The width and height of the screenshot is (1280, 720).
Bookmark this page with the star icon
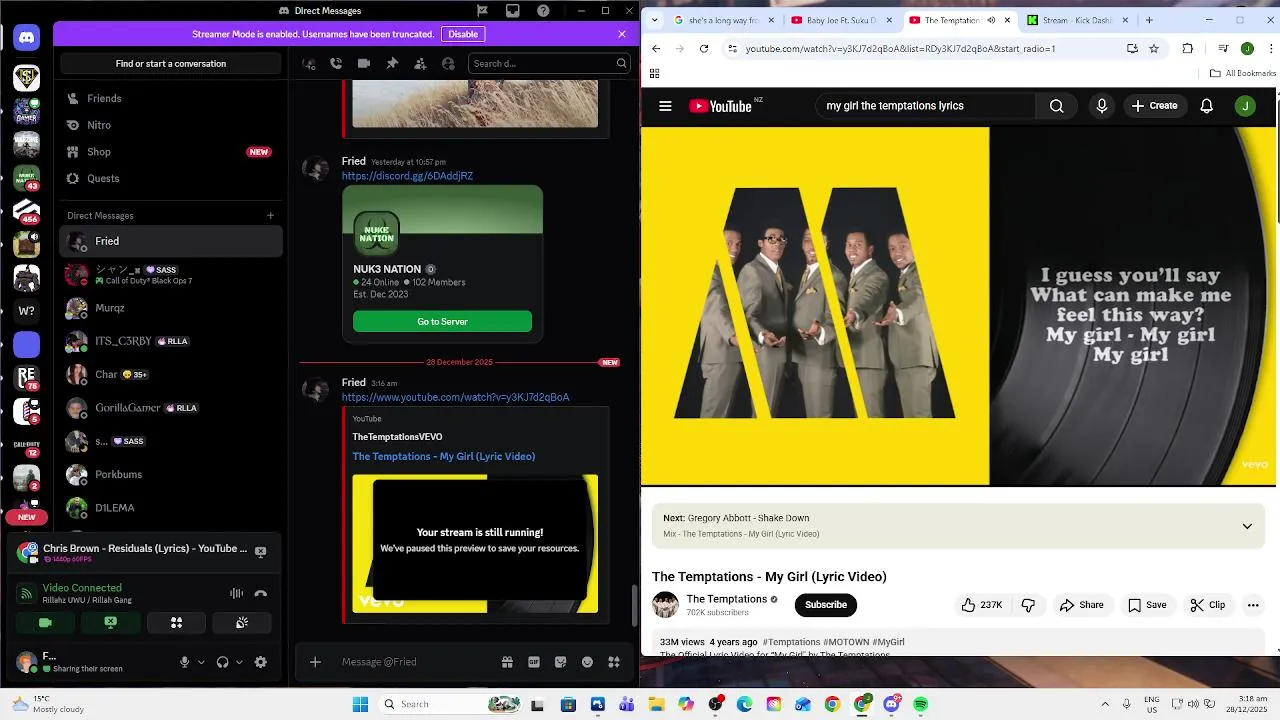pyautogui.click(x=1154, y=48)
